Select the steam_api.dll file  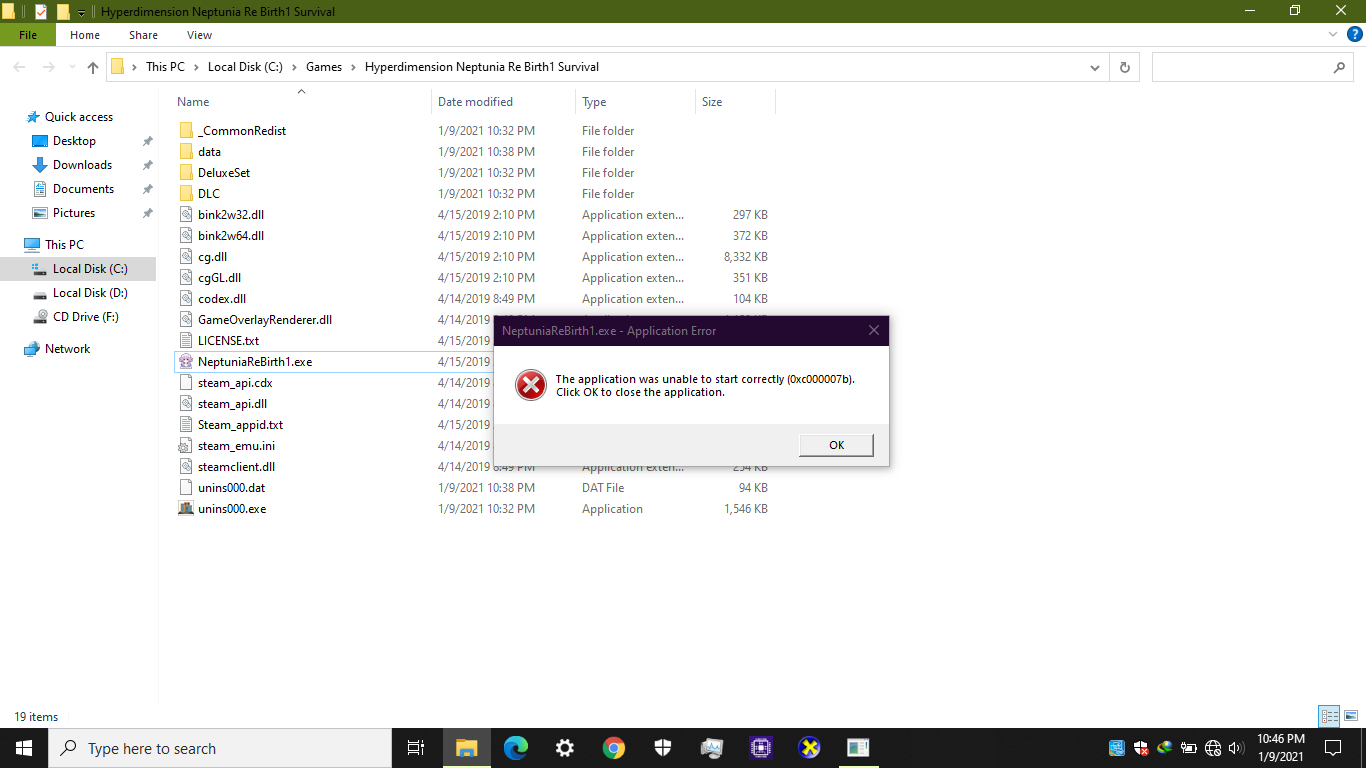pos(232,404)
